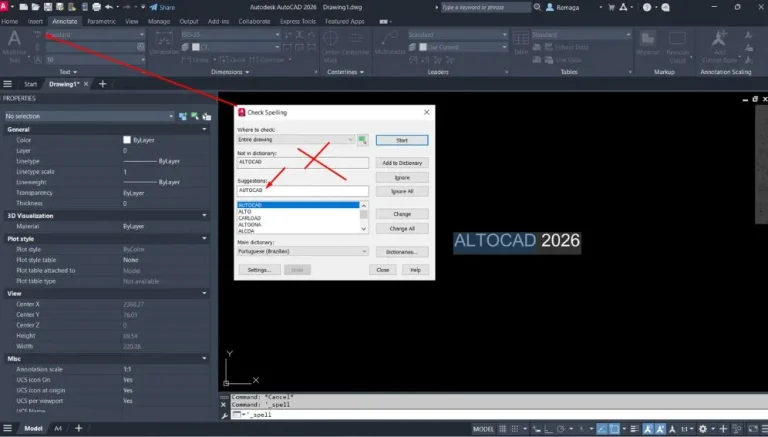Open the Autodesk shopping cart icon
The width and height of the screenshot is (768, 437).
pyautogui.click(x=611, y=7)
